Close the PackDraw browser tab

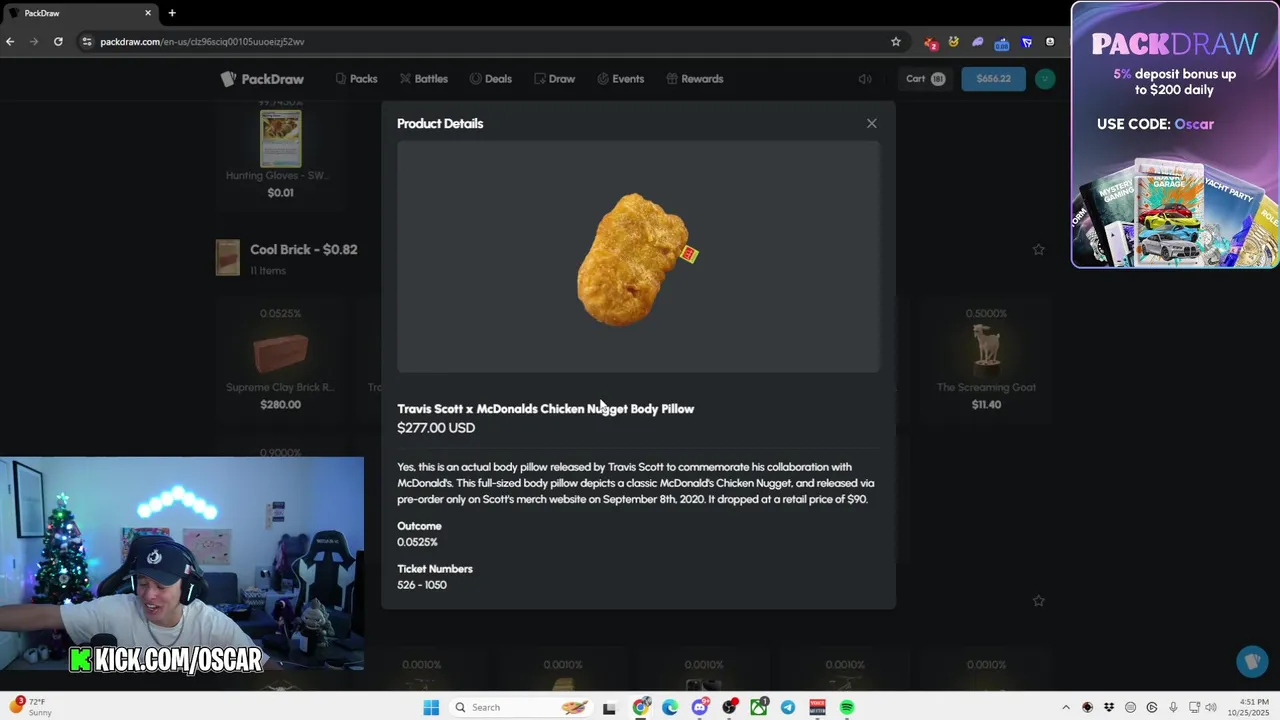148,13
